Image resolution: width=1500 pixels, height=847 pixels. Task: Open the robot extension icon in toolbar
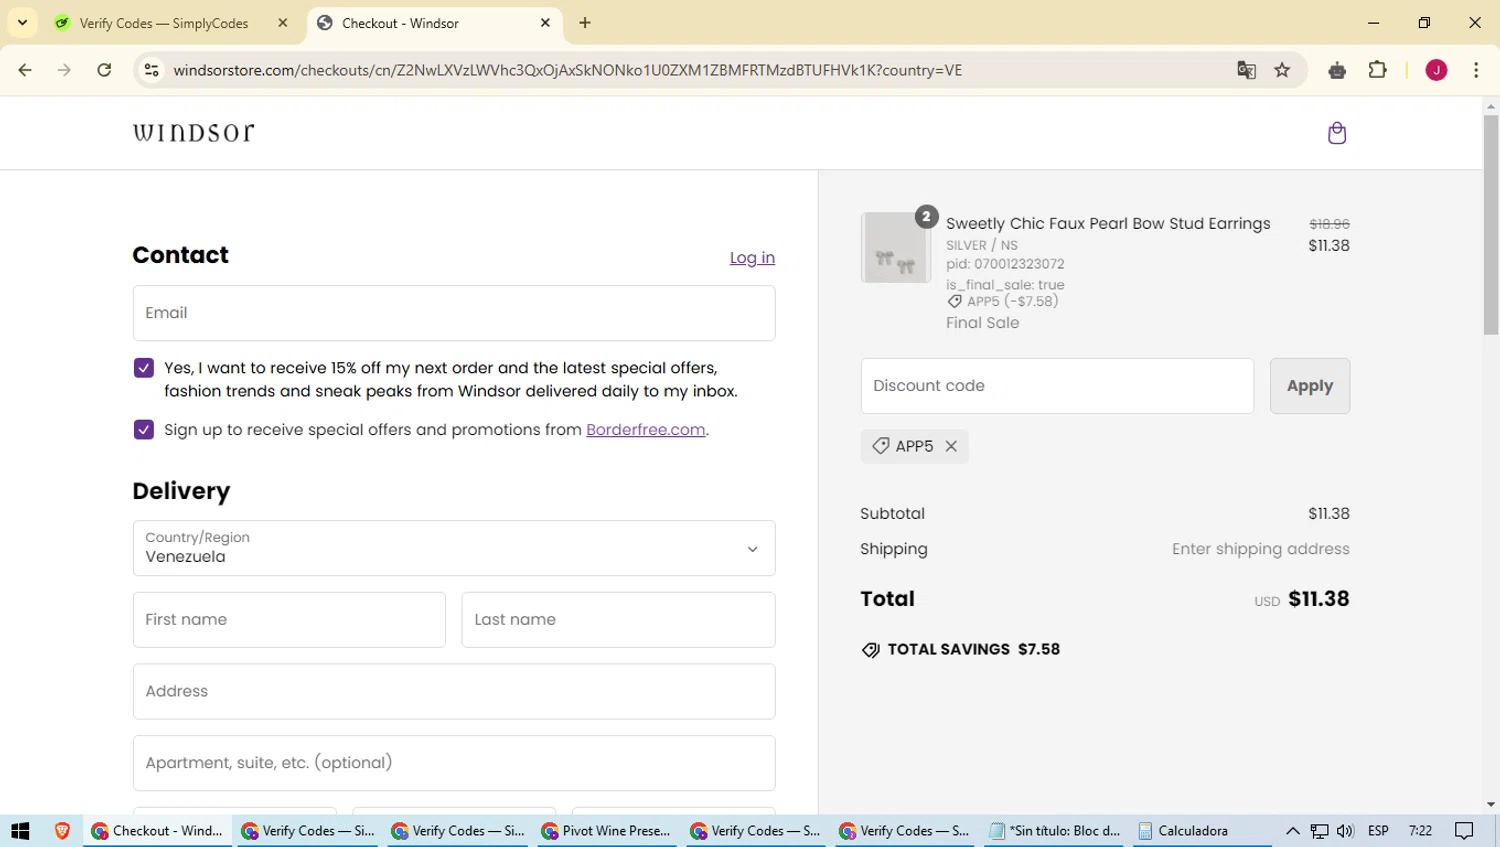tap(1337, 70)
